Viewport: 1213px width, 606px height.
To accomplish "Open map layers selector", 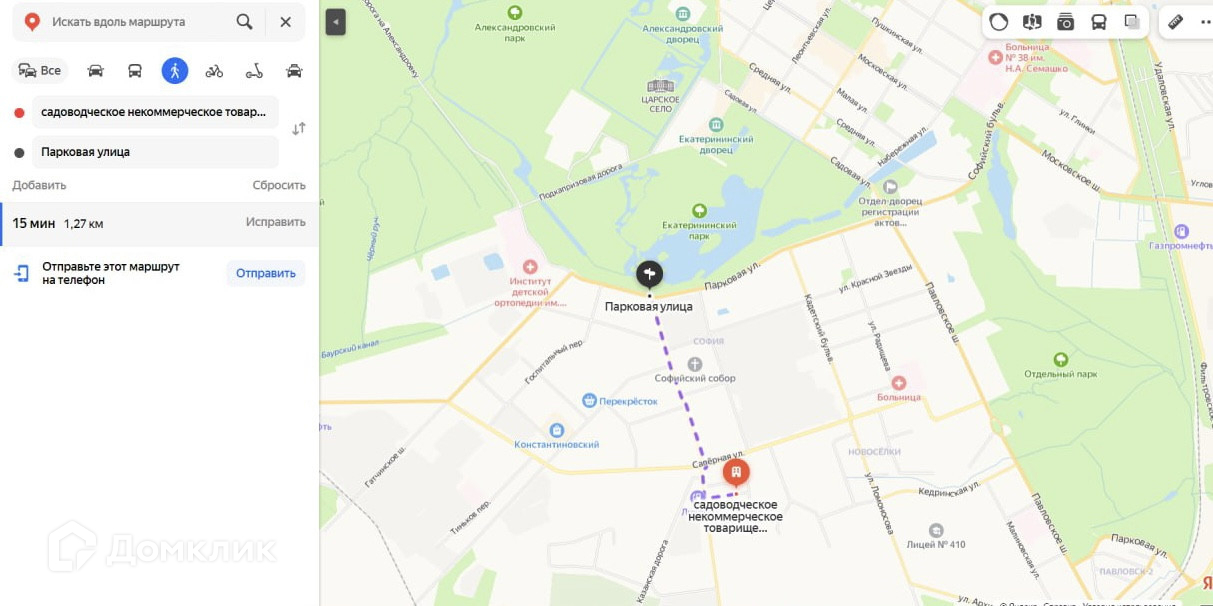I will (1132, 22).
